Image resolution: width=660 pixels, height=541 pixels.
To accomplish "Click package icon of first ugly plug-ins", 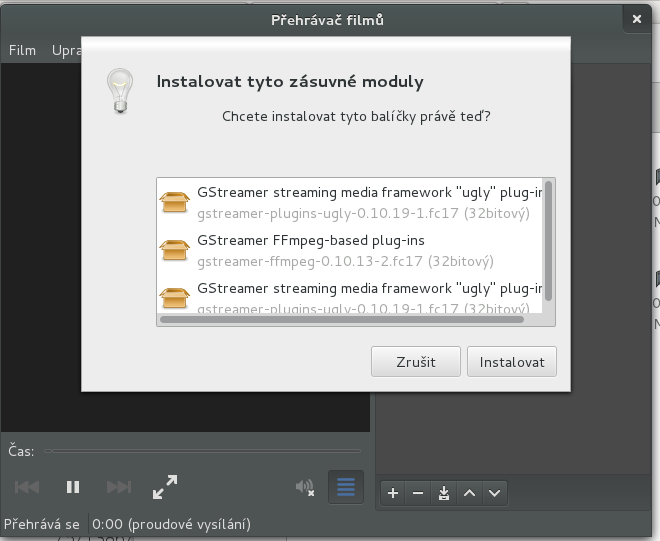I will 175,202.
